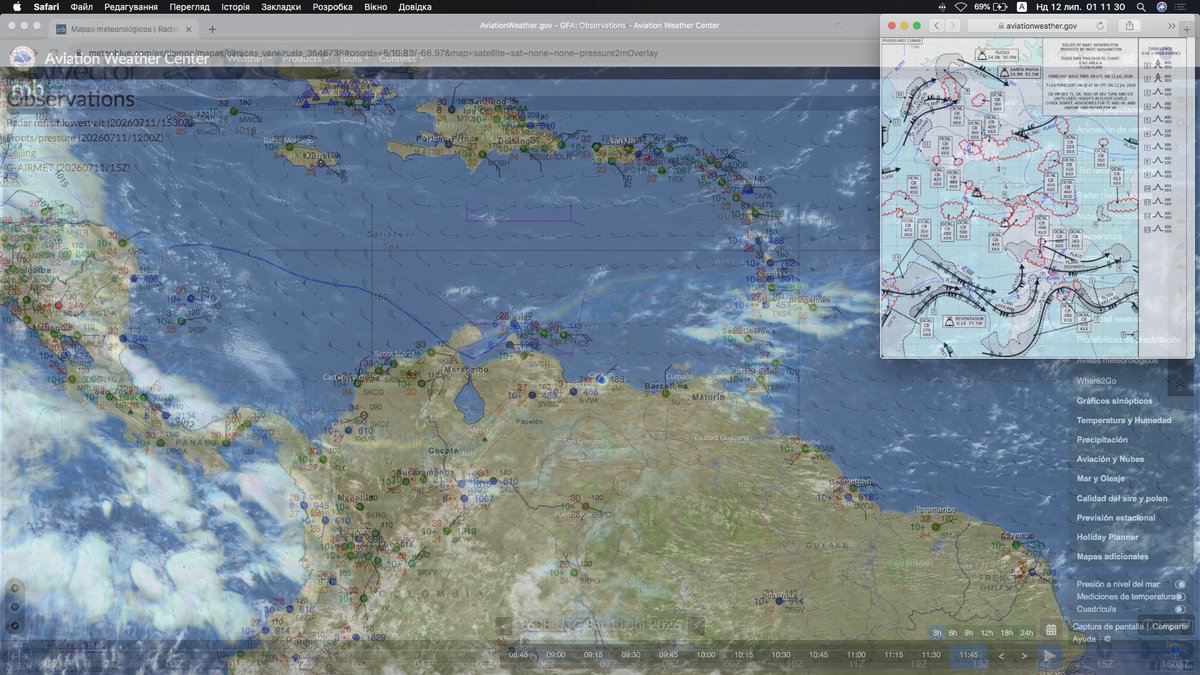Switch to Mapas meteorológicos tab
Image resolution: width=1200 pixels, height=675 pixels.
pos(126,29)
